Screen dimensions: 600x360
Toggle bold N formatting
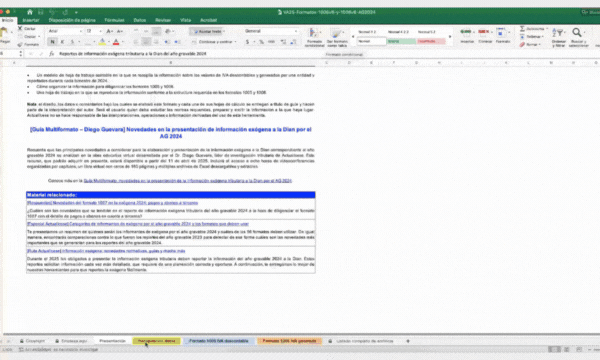point(52,42)
